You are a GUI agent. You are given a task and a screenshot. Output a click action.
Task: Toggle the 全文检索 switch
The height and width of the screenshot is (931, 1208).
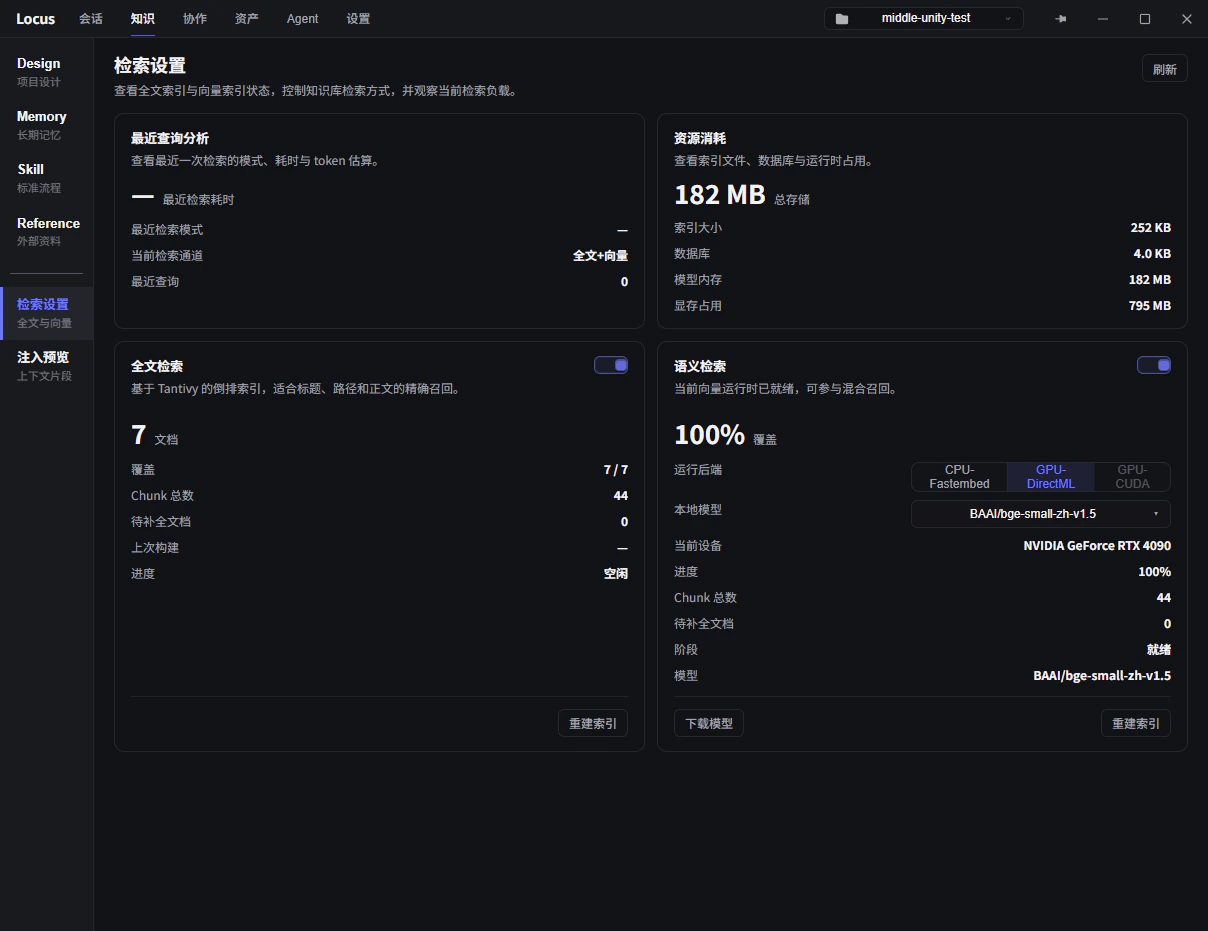[x=611, y=365]
